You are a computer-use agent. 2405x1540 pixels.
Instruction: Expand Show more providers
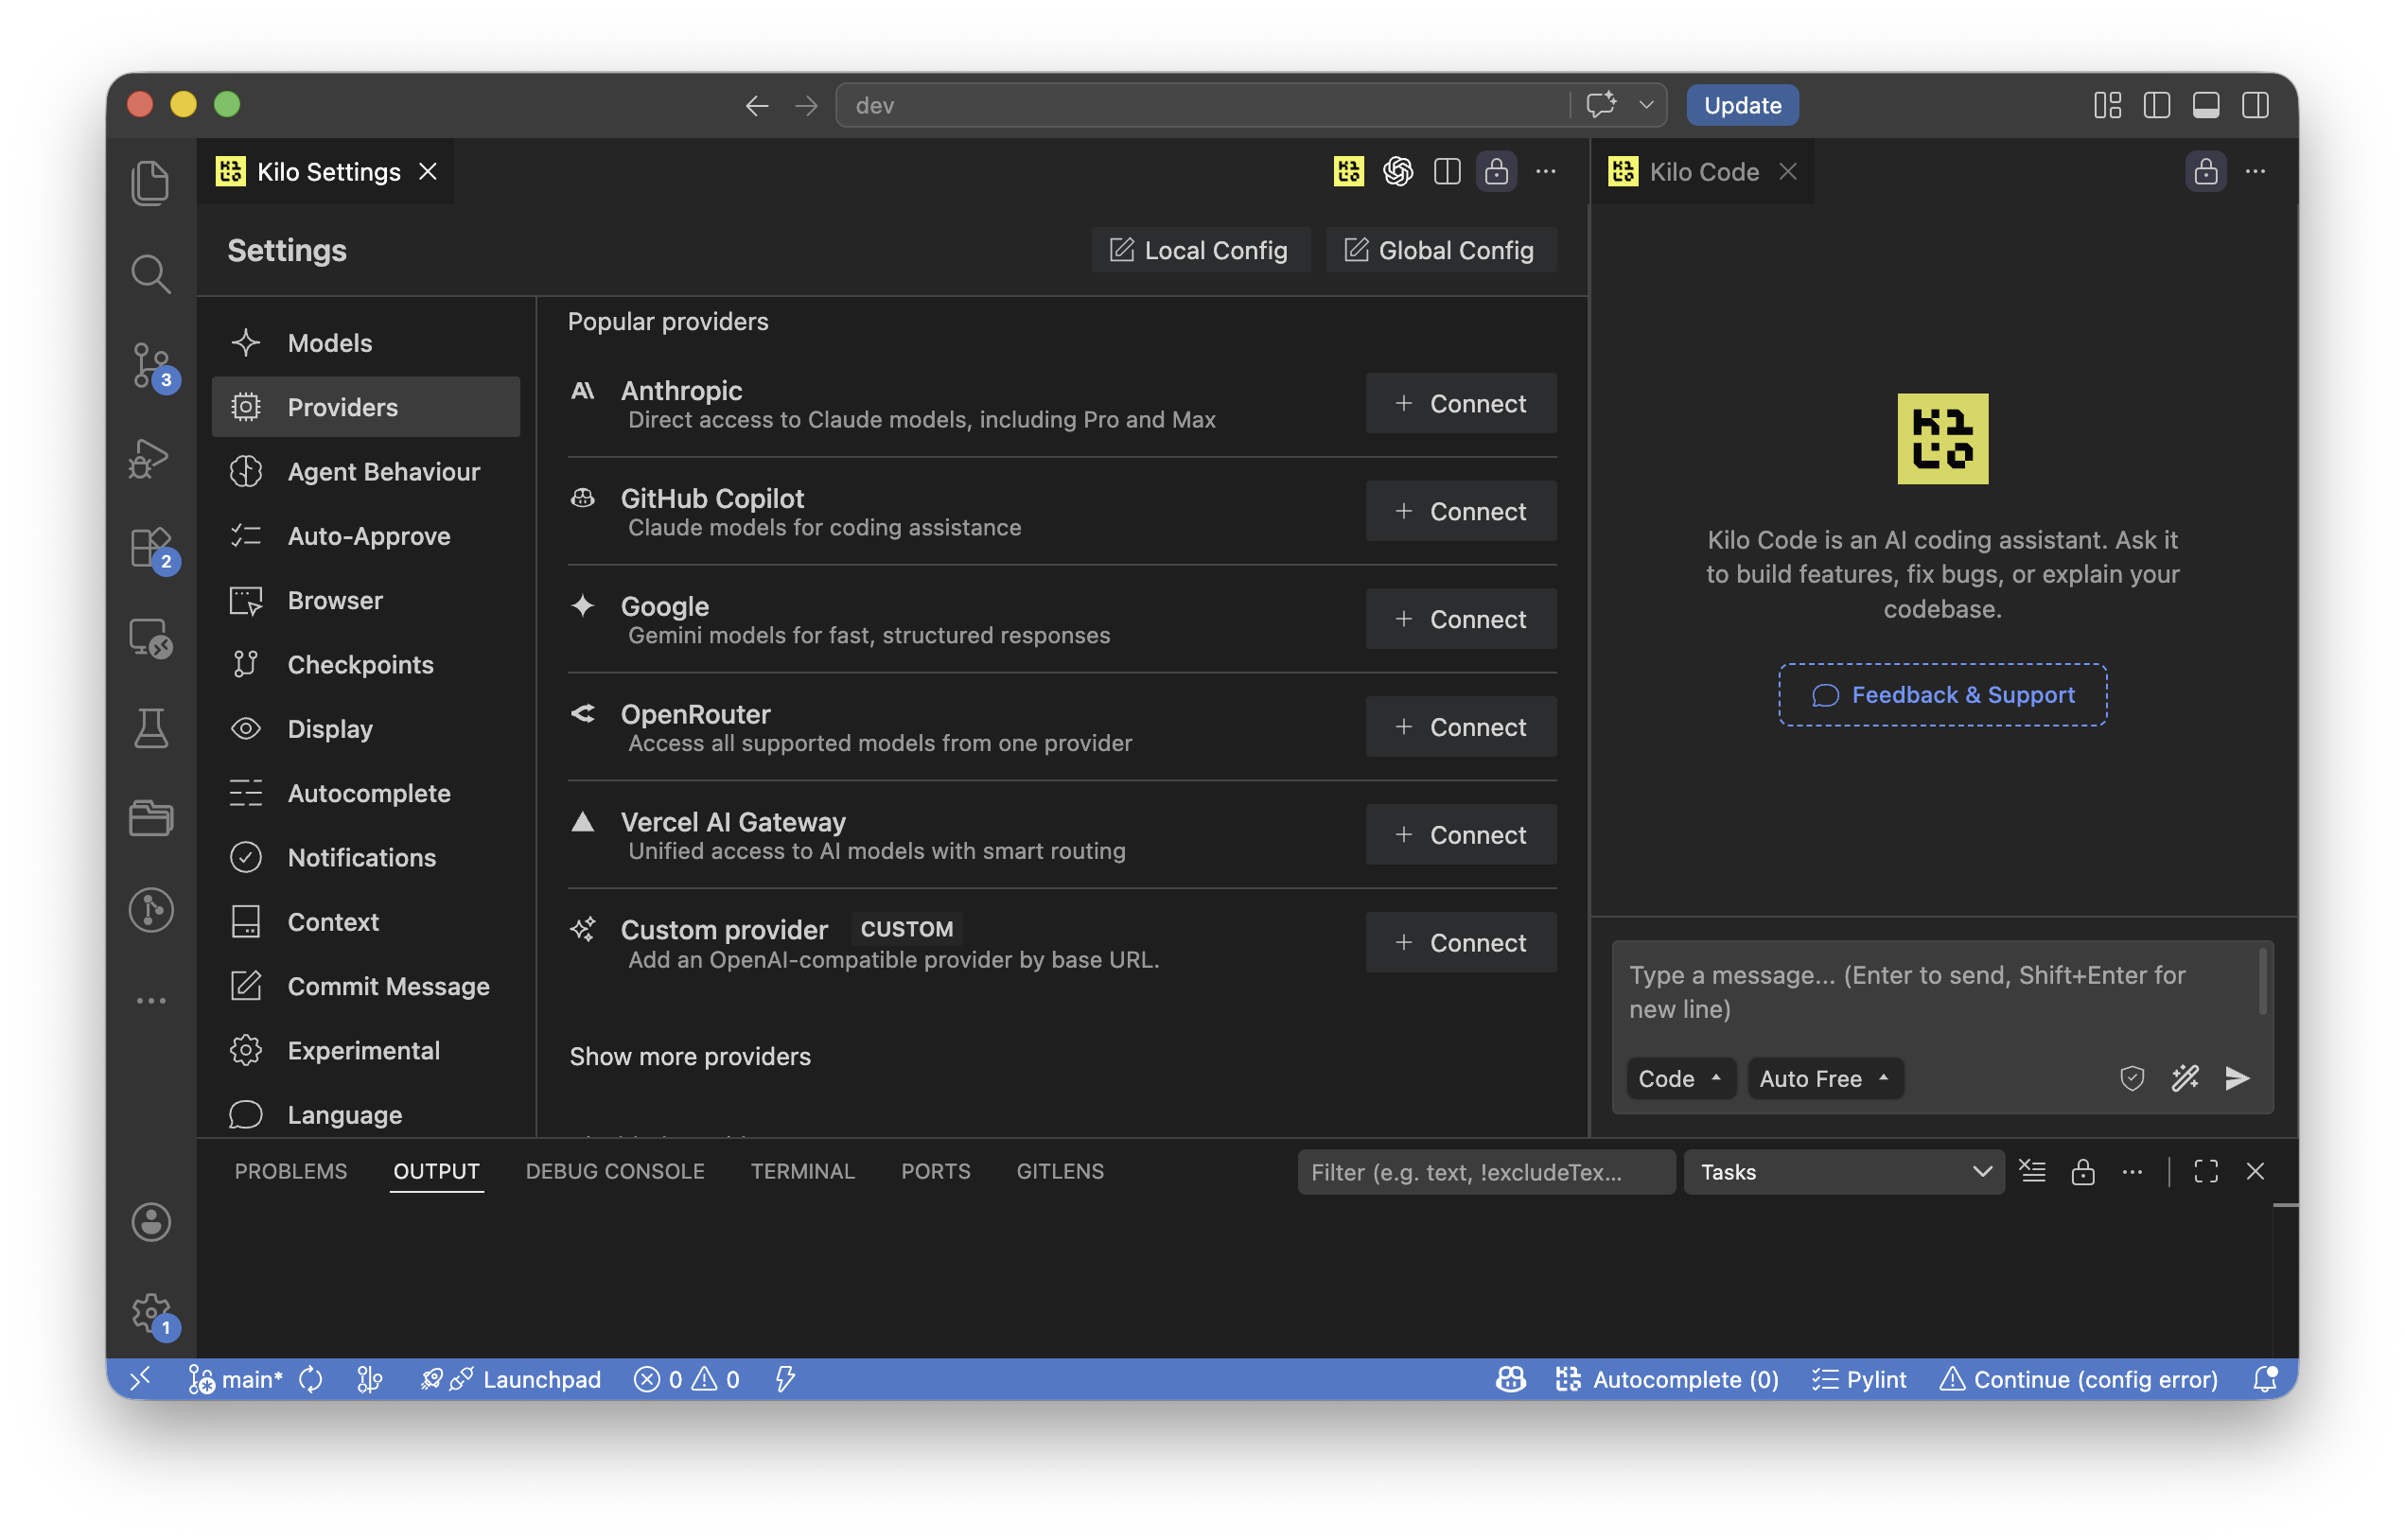[x=690, y=1057]
